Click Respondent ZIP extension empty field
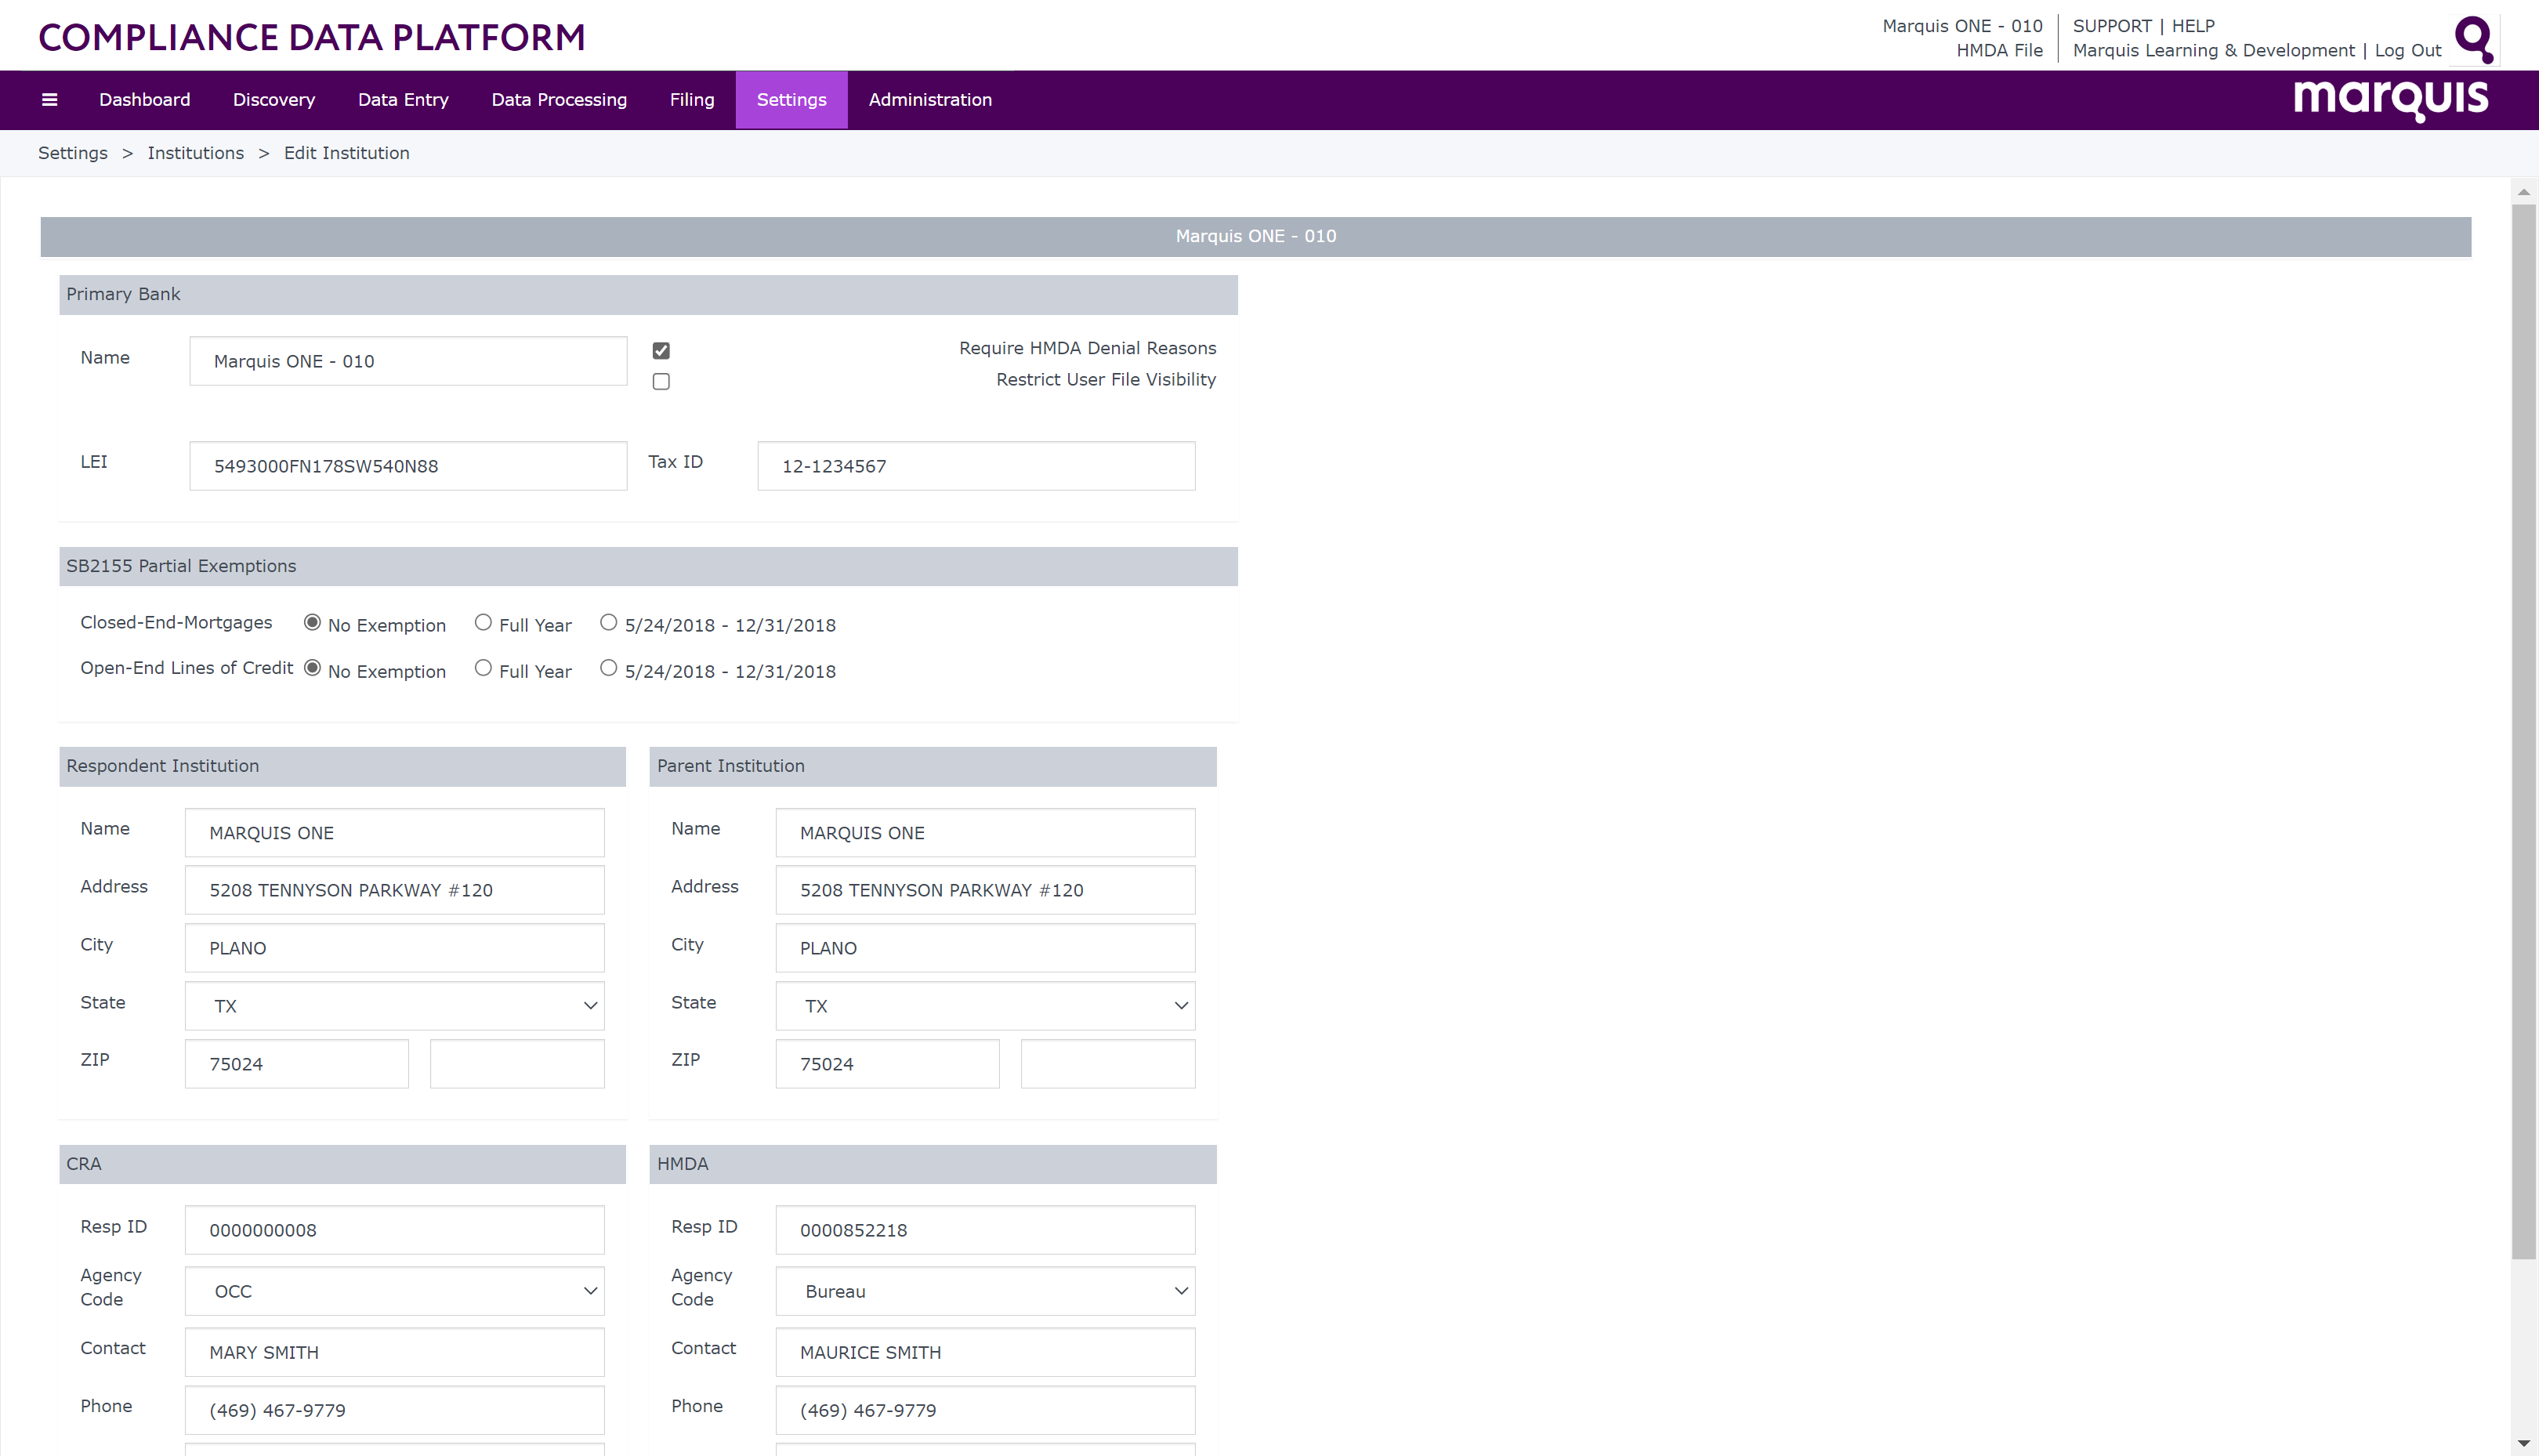The height and width of the screenshot is (1456, 2539). pyautogui.click(x=517, y=1064)
